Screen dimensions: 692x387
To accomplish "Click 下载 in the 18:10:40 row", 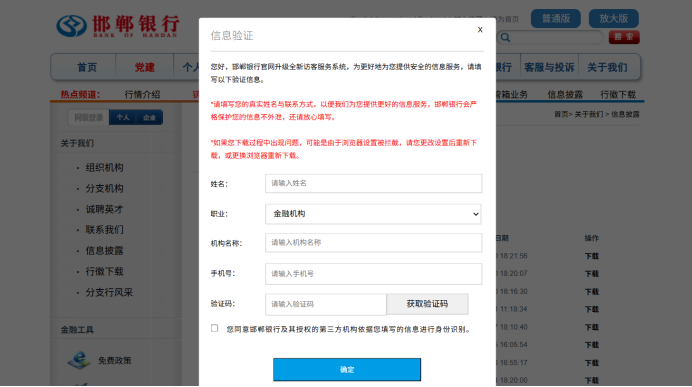I will [x=592, y=327].
